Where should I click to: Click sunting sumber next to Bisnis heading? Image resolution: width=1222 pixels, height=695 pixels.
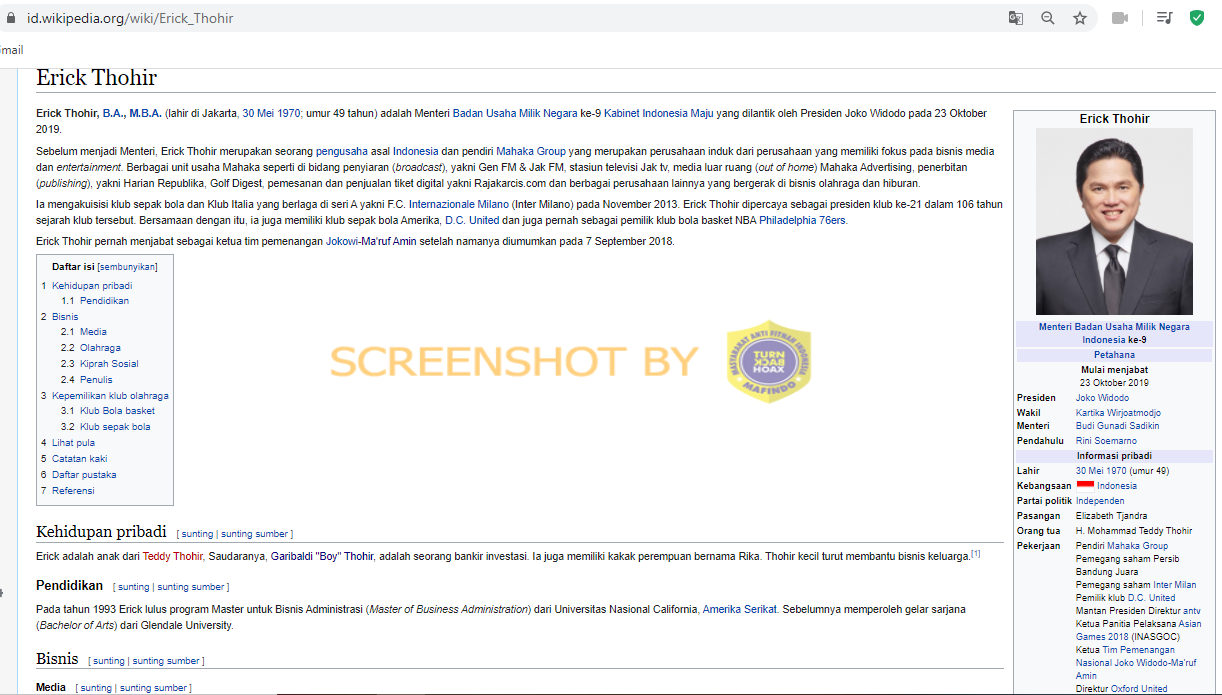[166, 660]
